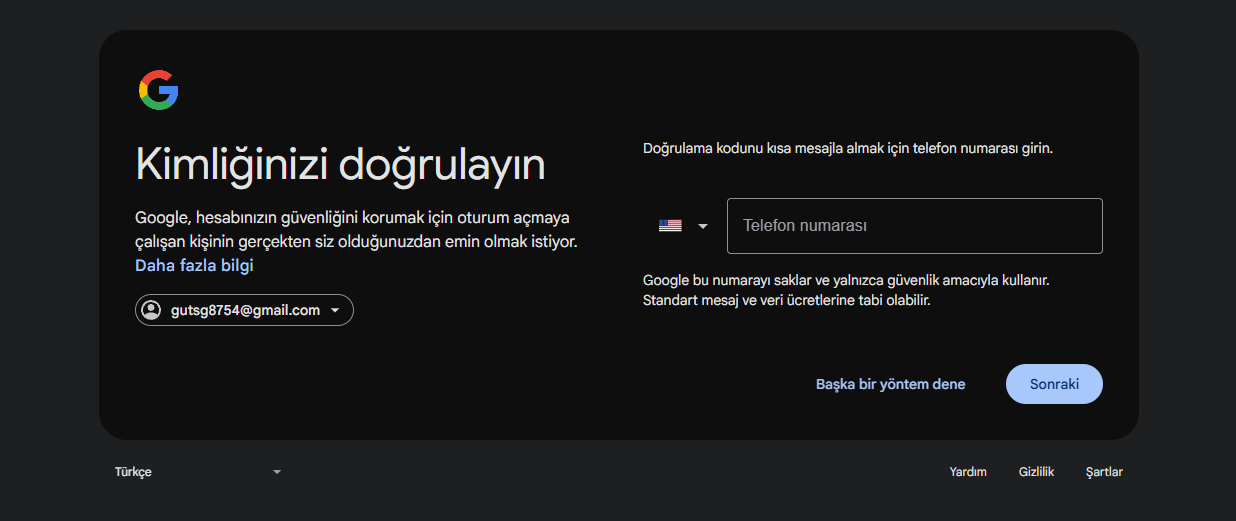Open the gutsg8754@gmail.com account switcher

tap(244, 310)
